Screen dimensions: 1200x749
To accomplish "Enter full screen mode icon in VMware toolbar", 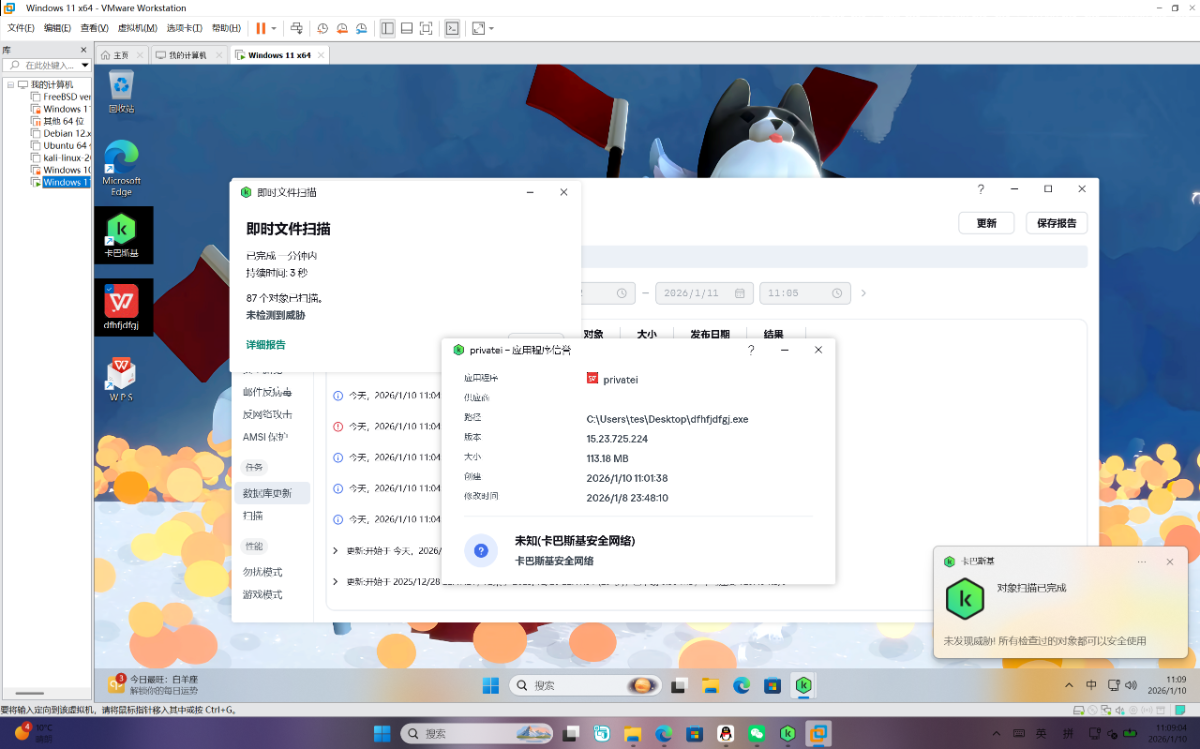I will 426,28.
